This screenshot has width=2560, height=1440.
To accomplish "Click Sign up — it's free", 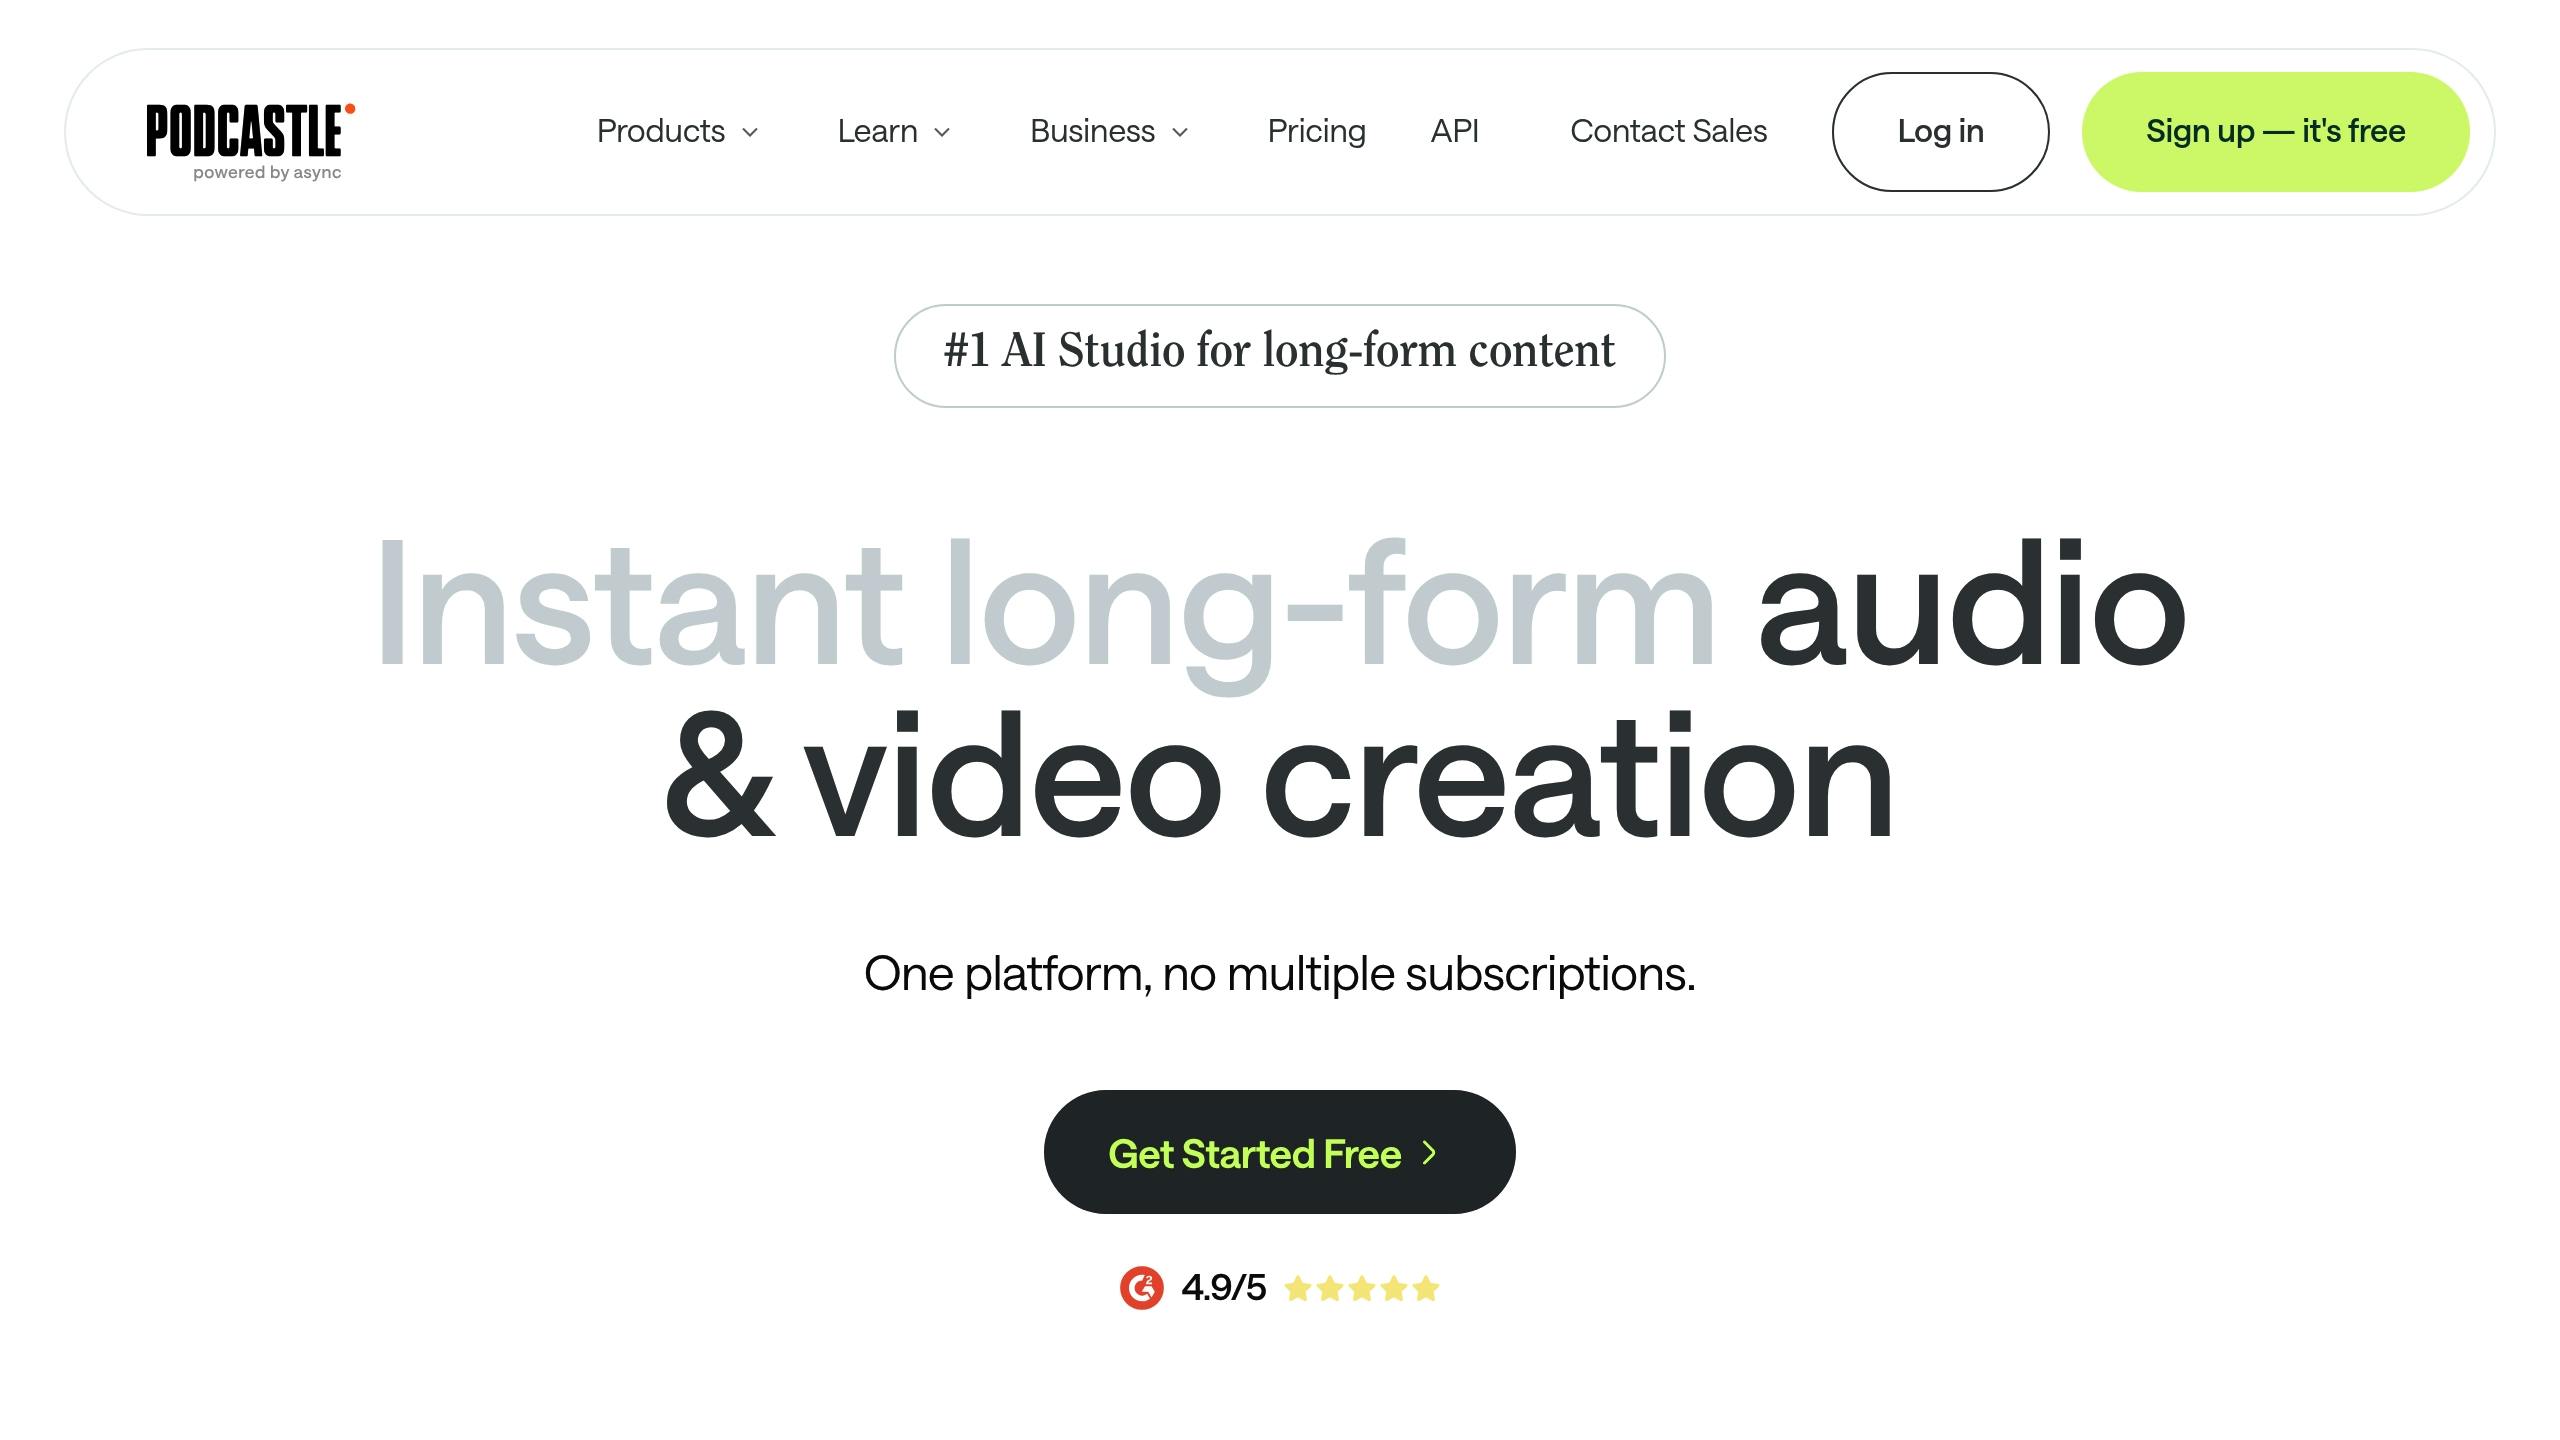I will pyautogui.click(x=2275, y=131).
